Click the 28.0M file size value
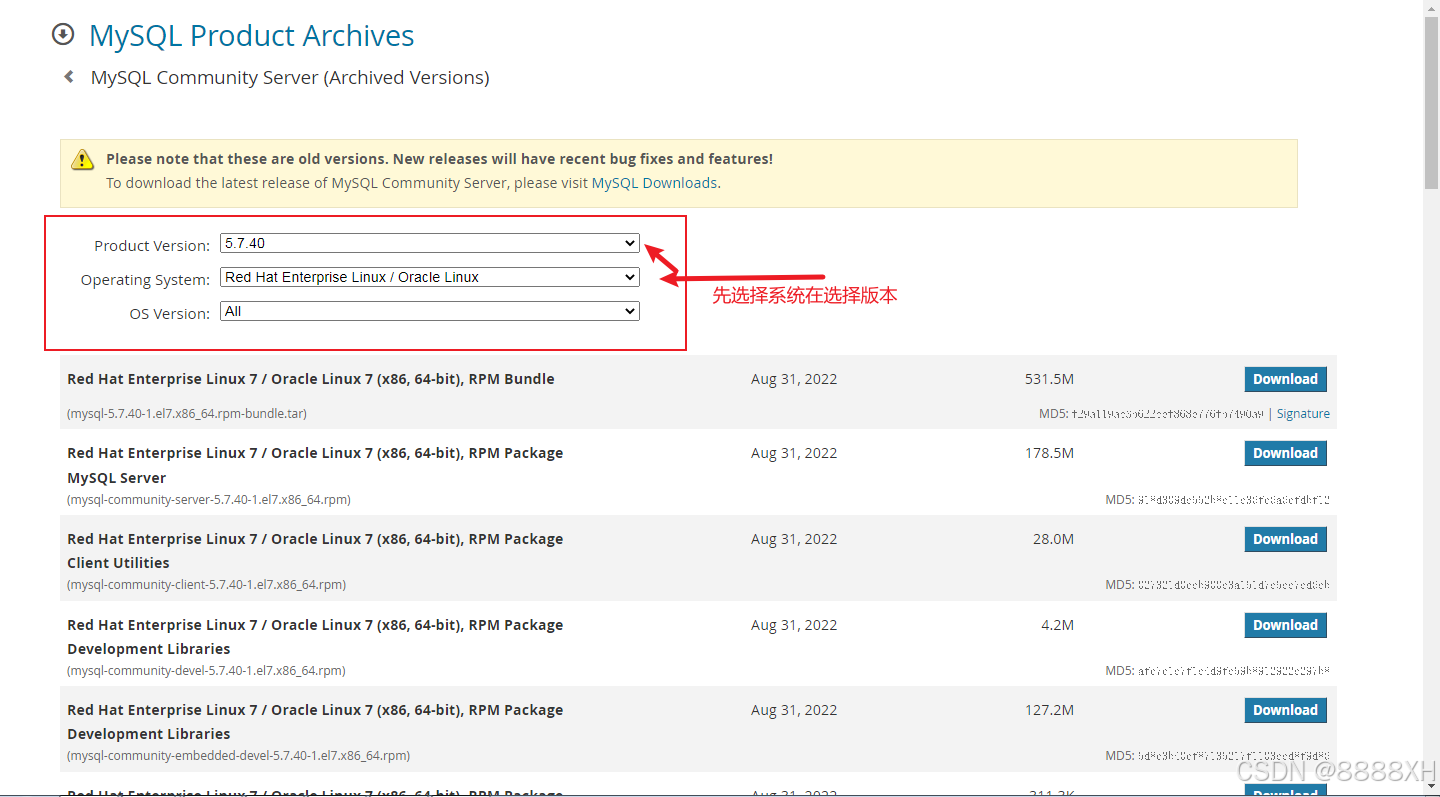1440x797 pixels. [x=1053, y=539]
